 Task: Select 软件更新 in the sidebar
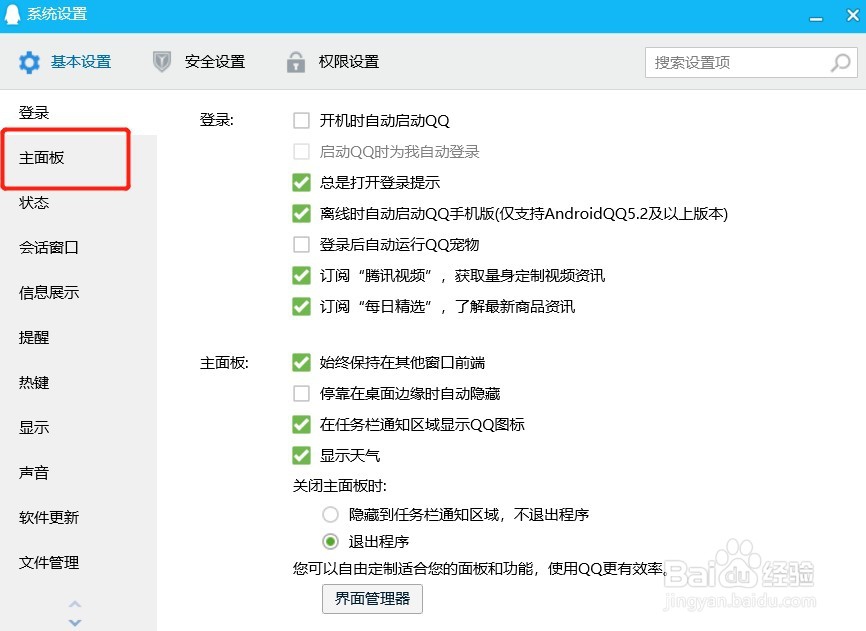pyautogui.click(x=49, y=517)
